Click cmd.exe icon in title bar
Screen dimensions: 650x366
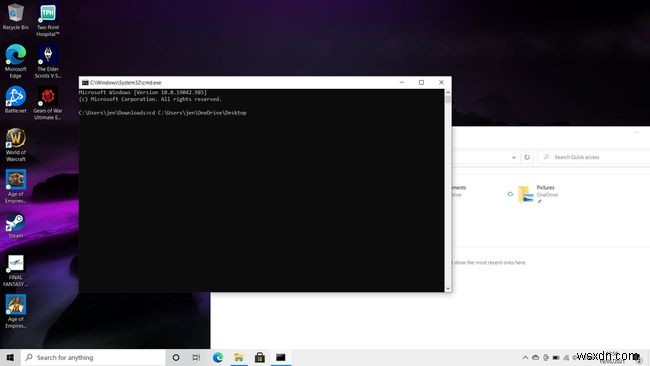[85, 82]
